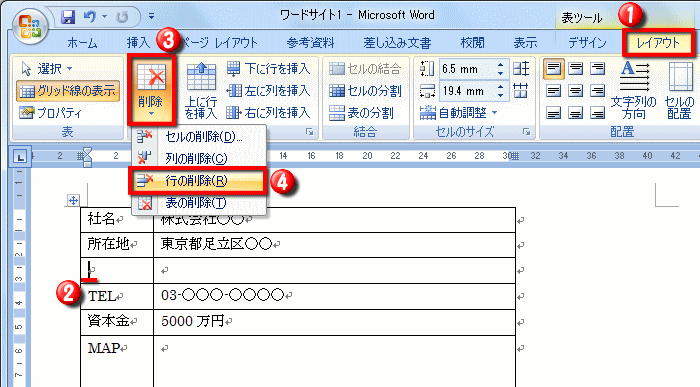Undo the last action via the arrow icon
This screenshot has height=387, width=700.
90,17
